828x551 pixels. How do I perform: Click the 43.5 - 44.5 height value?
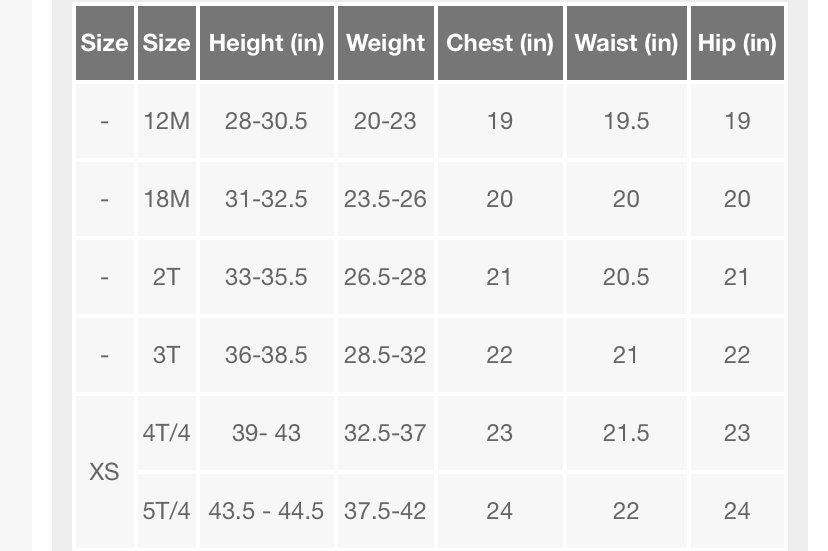266,511
